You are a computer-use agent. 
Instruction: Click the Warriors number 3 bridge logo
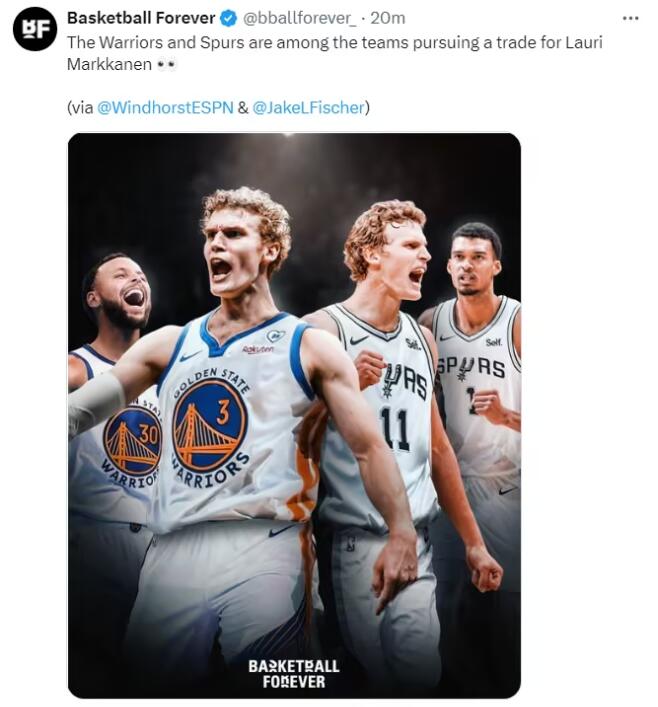(209, 423)
